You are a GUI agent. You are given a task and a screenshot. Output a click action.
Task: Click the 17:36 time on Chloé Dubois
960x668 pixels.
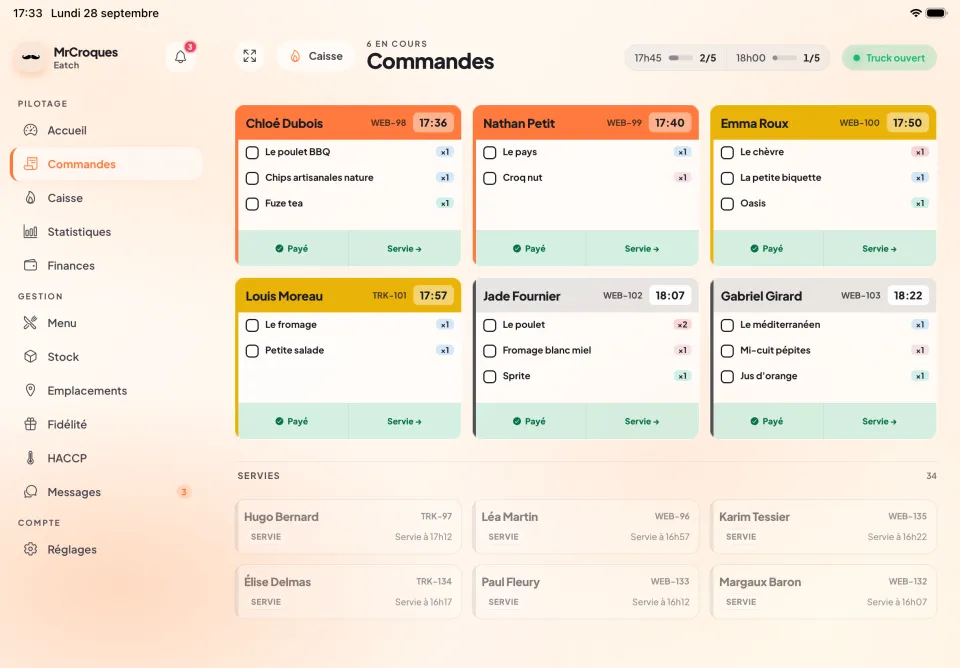[433, 123]
